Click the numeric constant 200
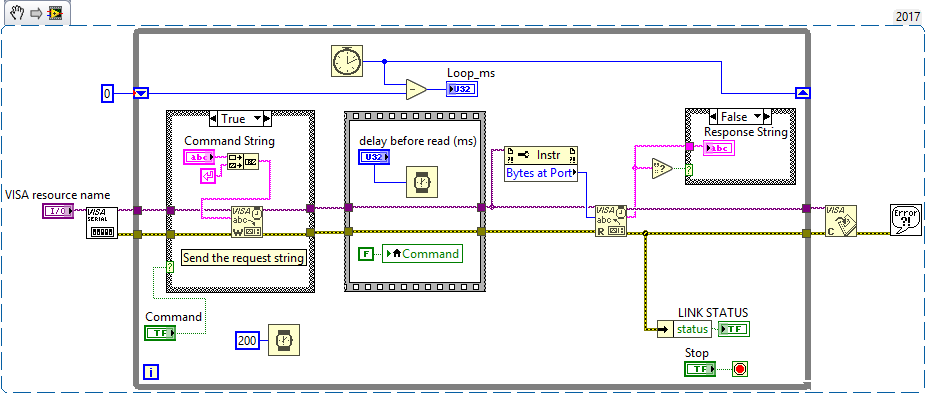This screenshot has width=926, height=394. (x=248, y=340)
